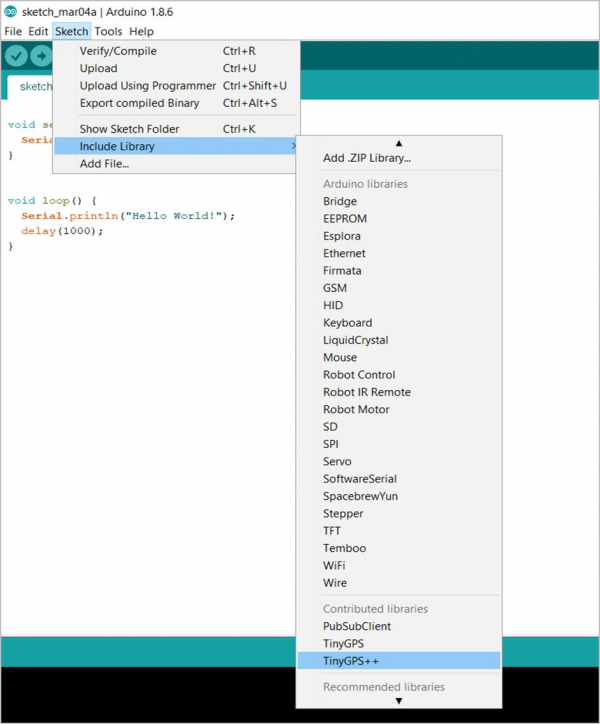Image resolution: width=600 pixels, height=724 pixels.
Task: Choose Export compiled Binary
Action: pos(176,103)
